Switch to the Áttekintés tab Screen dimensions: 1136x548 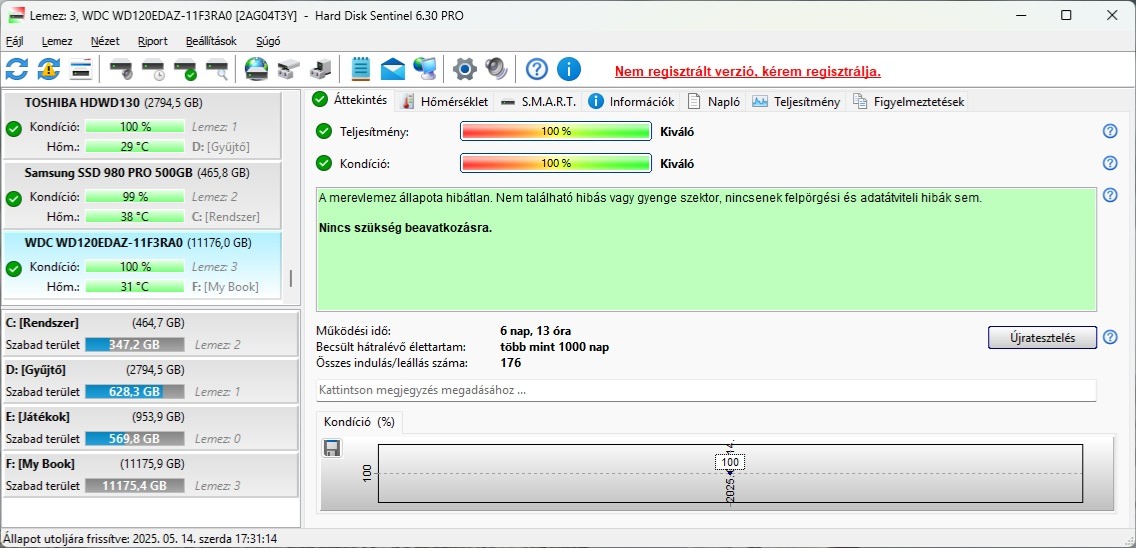click(x=351, y=101)
